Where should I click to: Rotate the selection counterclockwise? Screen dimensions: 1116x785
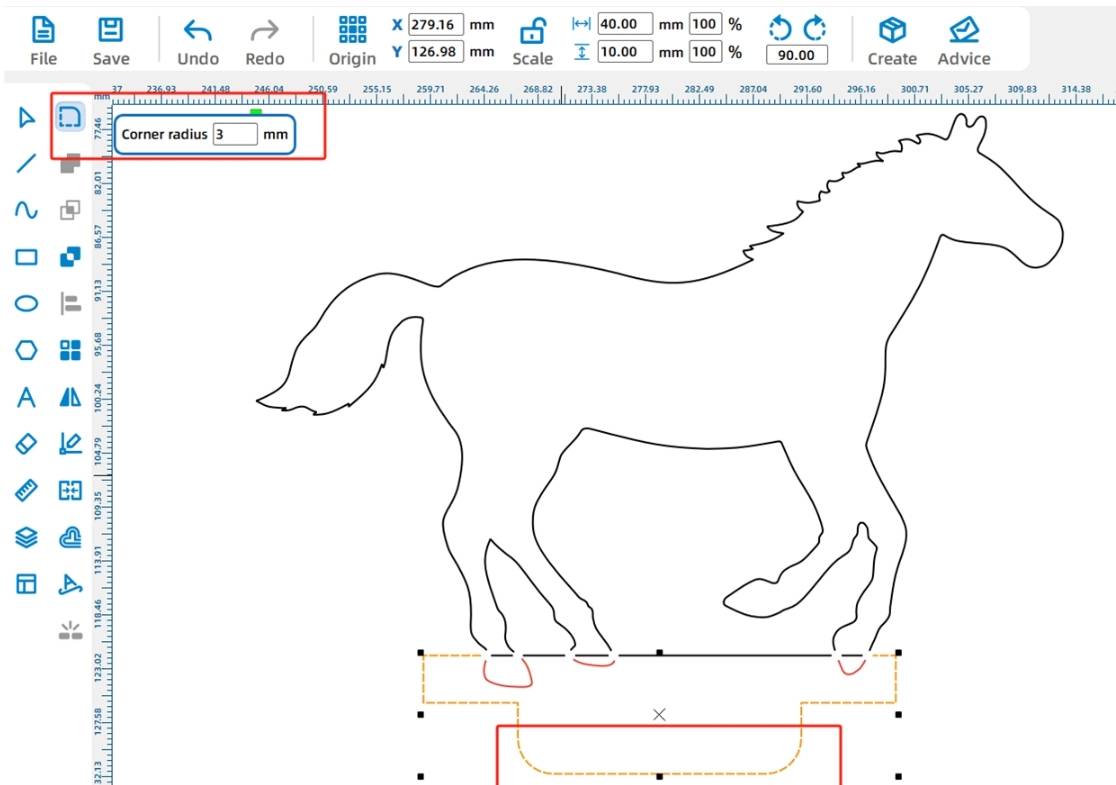point(779,27)
